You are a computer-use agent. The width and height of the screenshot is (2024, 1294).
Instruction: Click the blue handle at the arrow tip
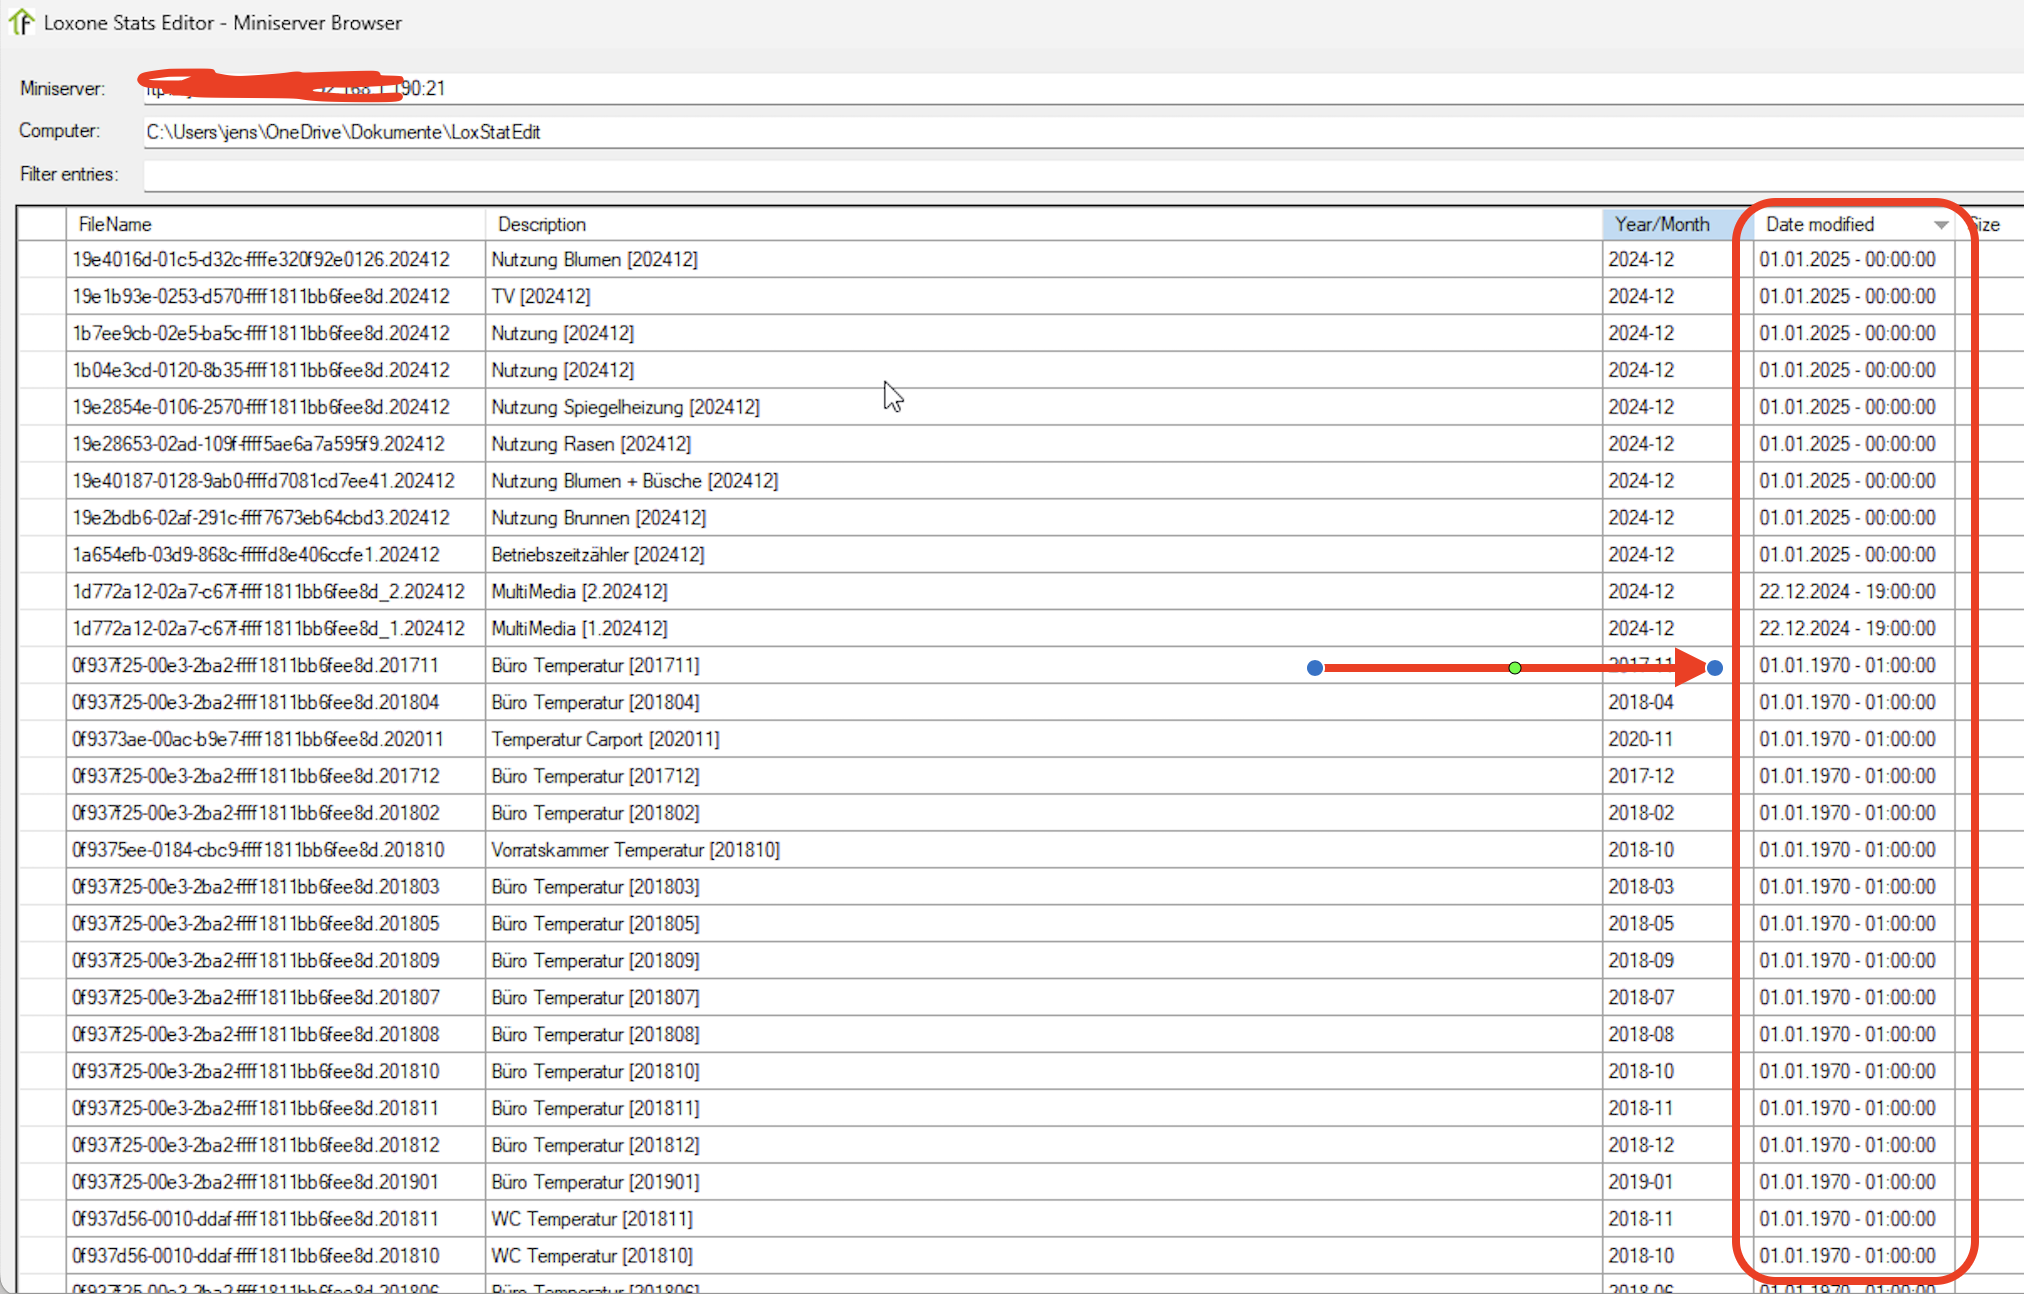point(1715,668)
